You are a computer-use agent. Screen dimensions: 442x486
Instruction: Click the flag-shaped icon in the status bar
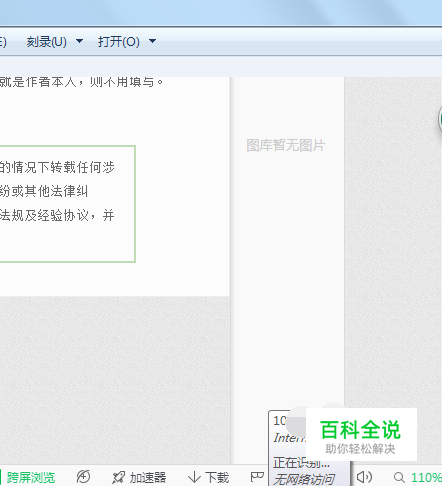[257, 477]
